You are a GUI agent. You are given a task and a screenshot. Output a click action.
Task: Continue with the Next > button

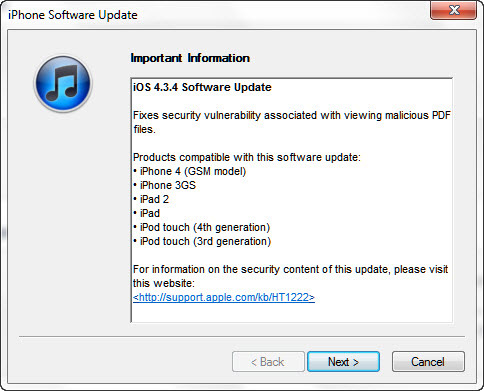(x=343, y=362)
